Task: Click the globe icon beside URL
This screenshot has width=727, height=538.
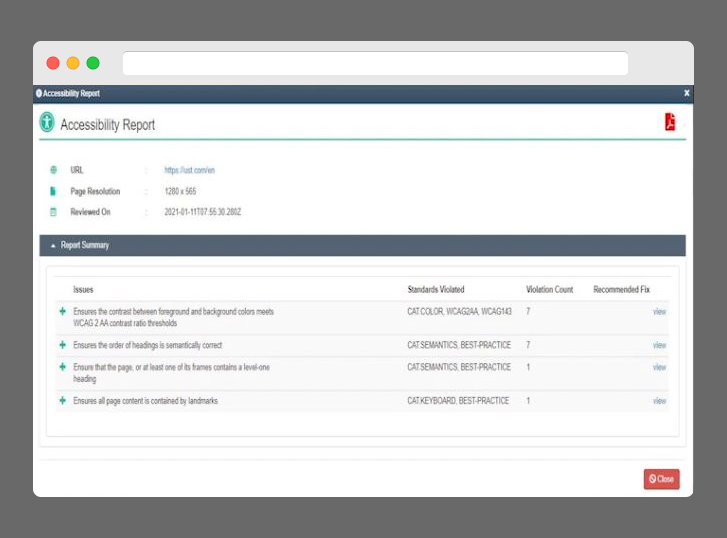Action: pos(54,170)
